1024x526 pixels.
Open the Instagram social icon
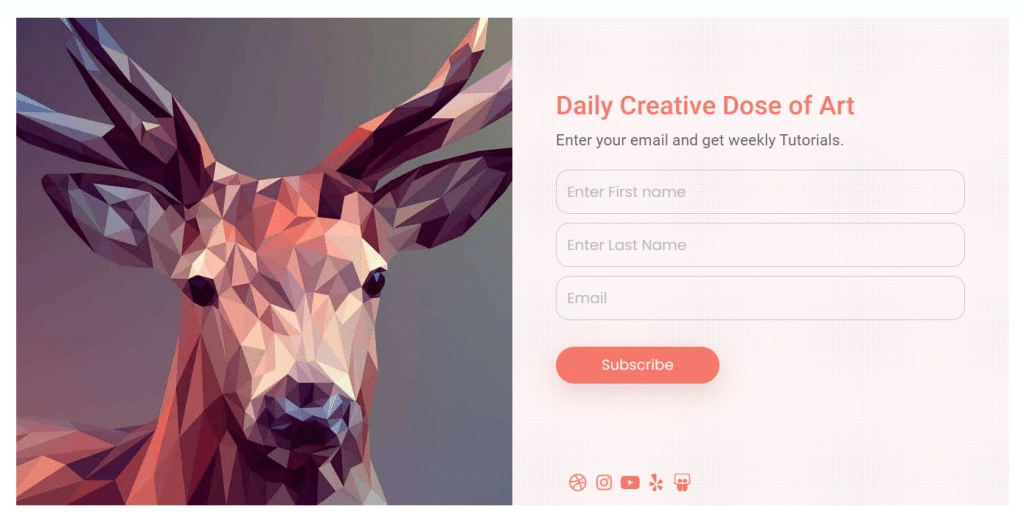coord(604,483)
